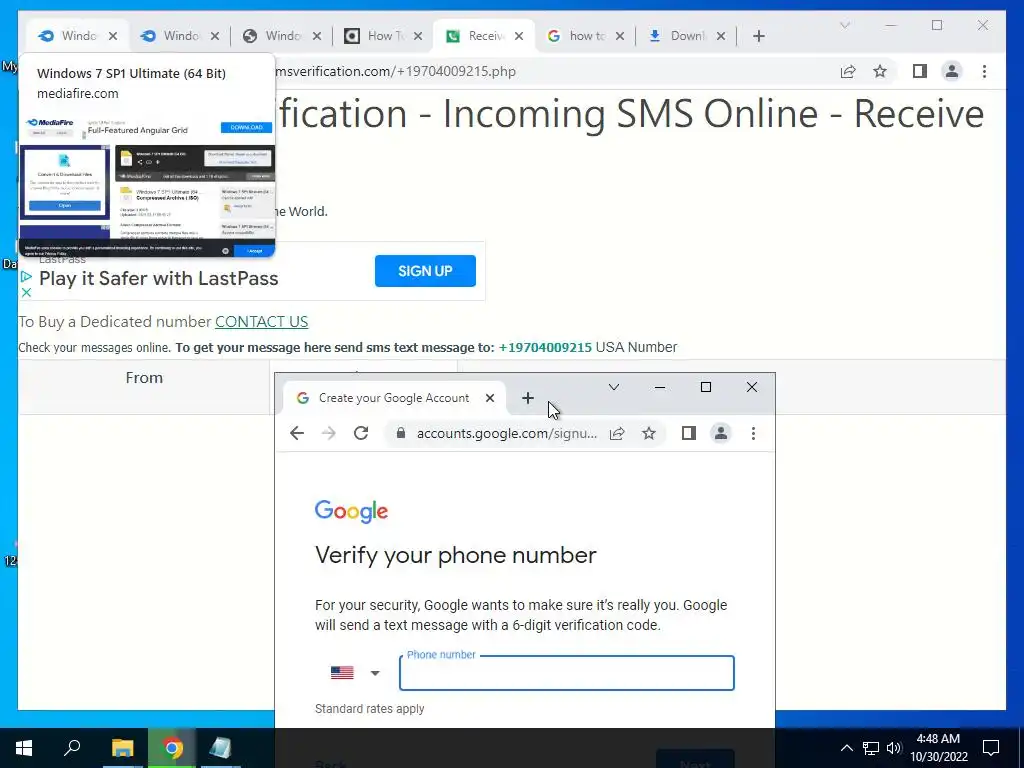1024x768 pixels.
Task: Click the Google logo
Action: [x=351, y=511]
